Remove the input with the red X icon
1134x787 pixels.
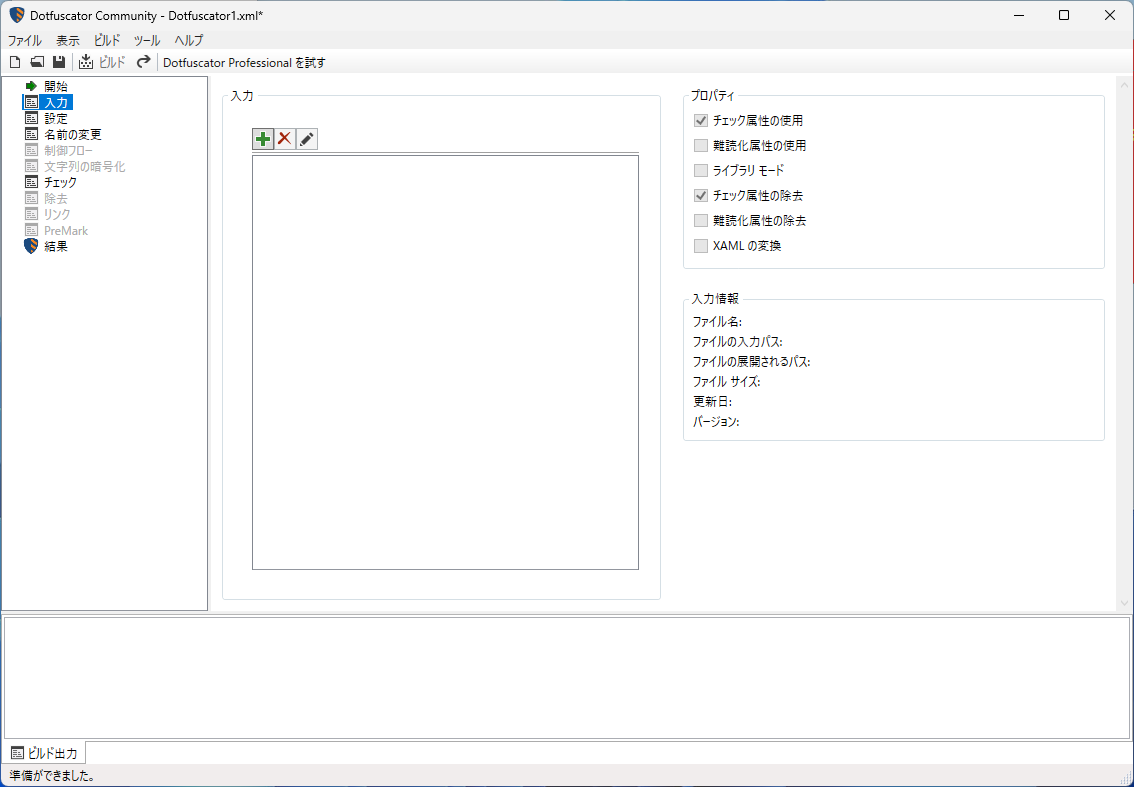[285, 139]
